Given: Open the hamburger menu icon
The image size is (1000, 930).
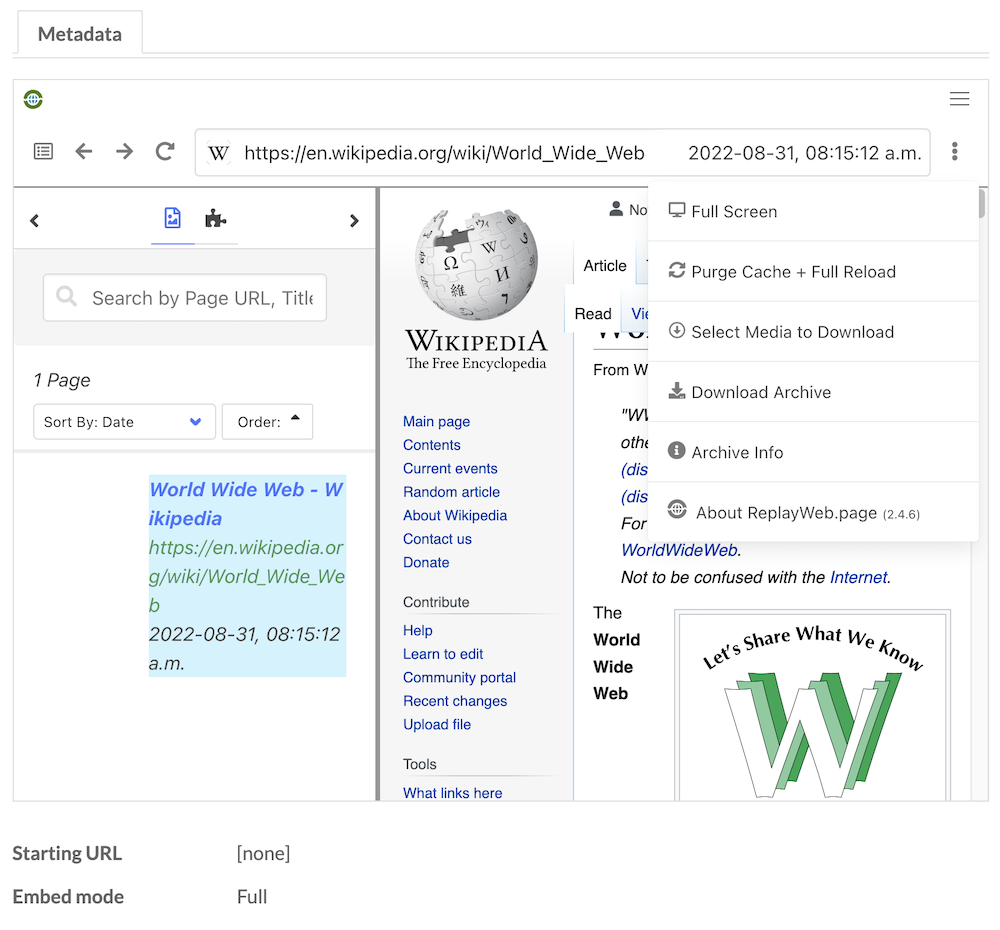Looking at the screenshot, I should [x=959, y=99].
